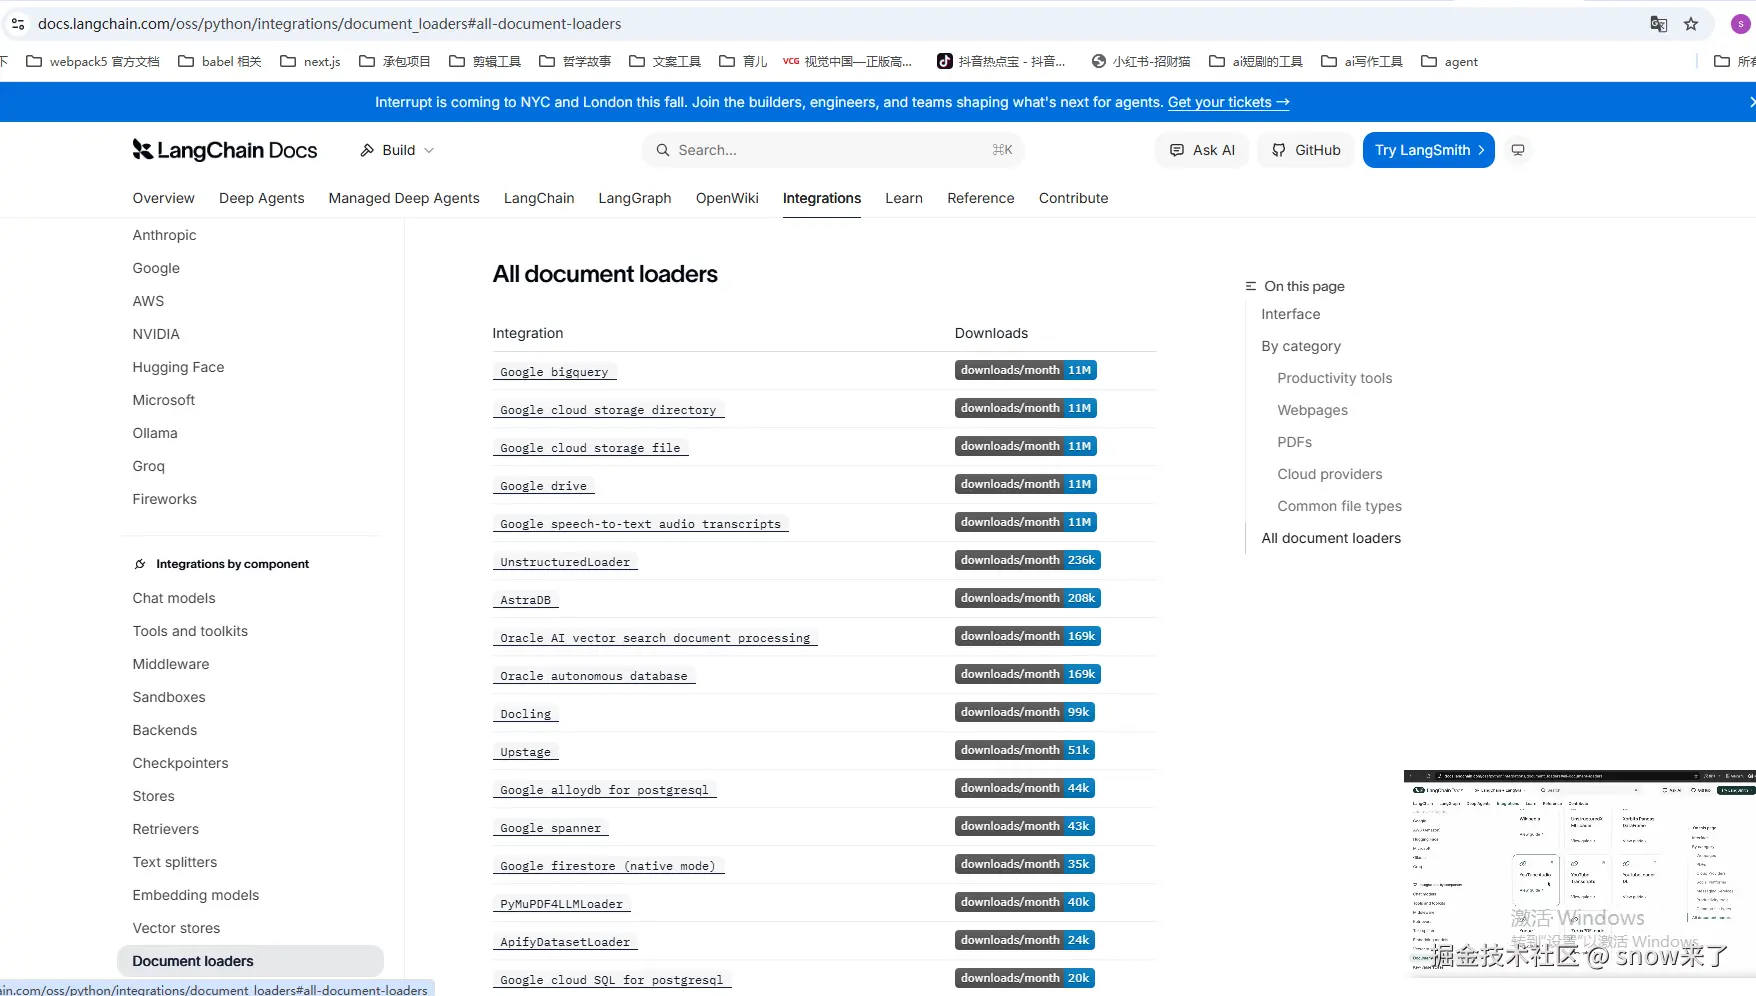Click the translate page icon
The height and width of the screenshot is (996, 1756).
click(x=1659, y=24)
